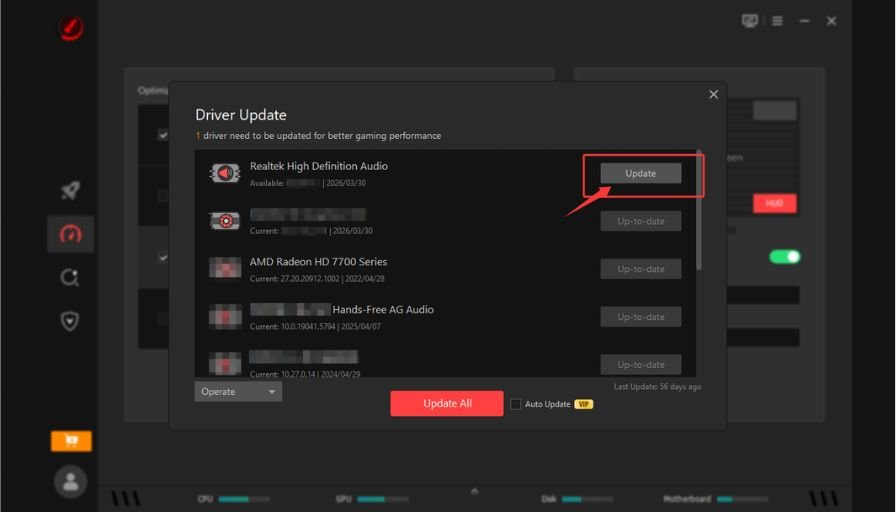Click the up chevron above the status bar

pos(474,491)
